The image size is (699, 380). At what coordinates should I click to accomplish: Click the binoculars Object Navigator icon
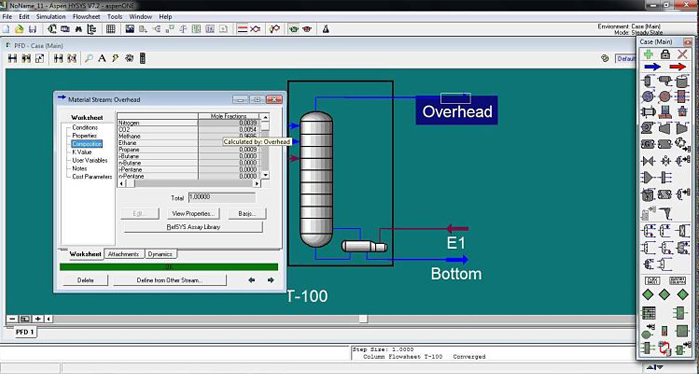(x=78, y=29)
